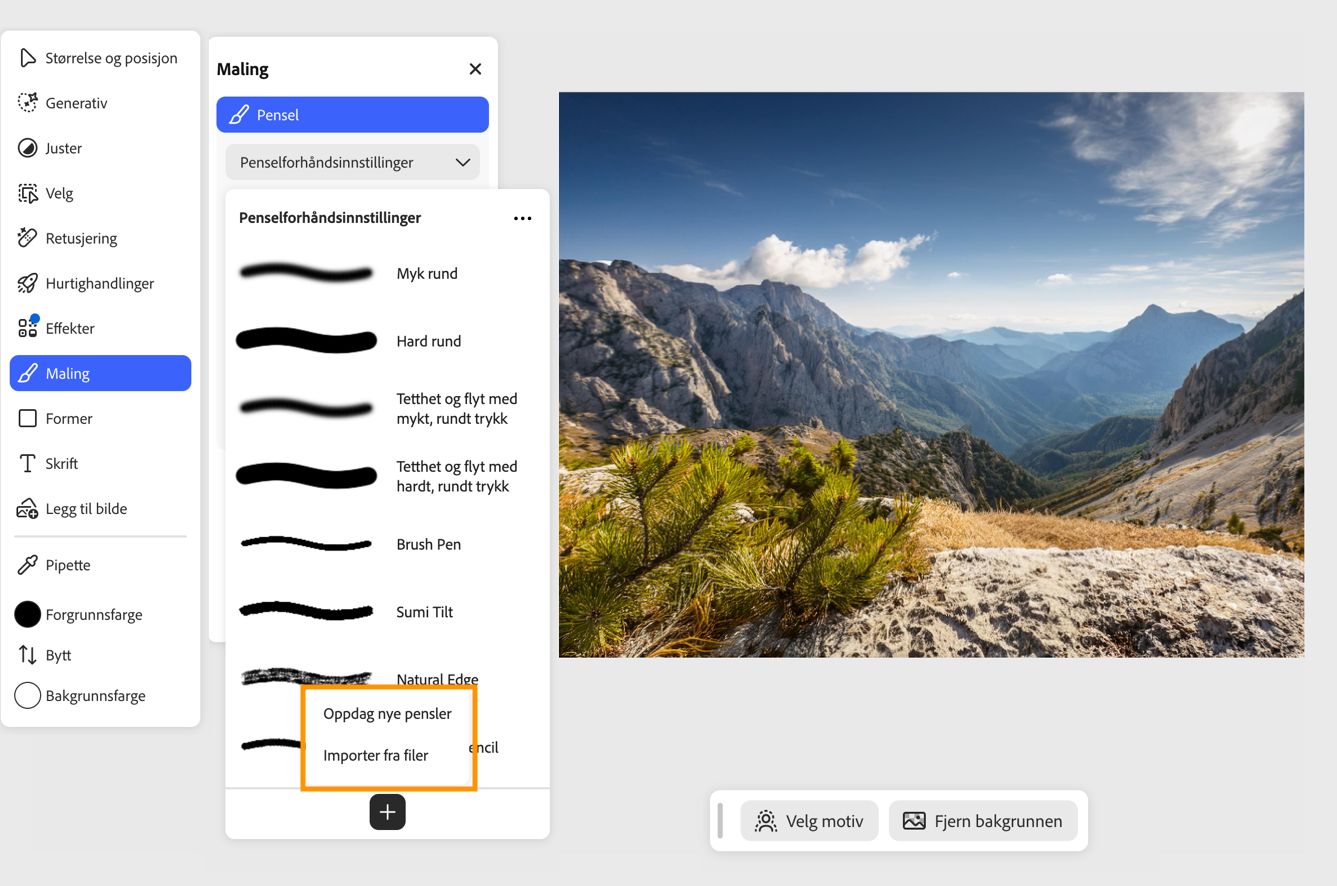
Task: Select the Pipette tool
Action: [65, 564]
